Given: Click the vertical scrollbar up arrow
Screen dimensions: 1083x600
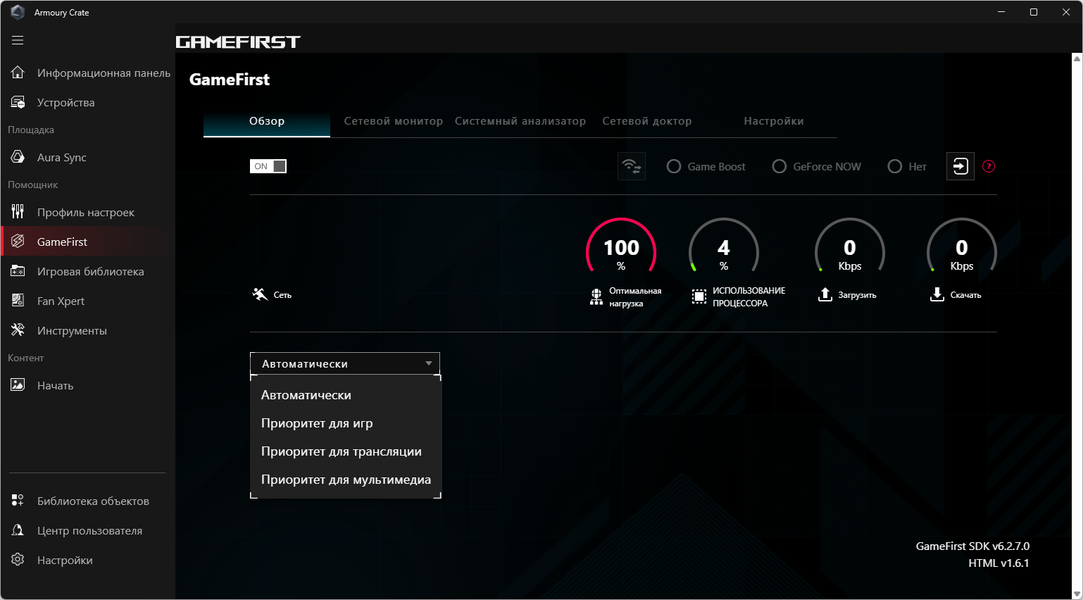Looking at the screenshot, I should (x=1077, y=59).
